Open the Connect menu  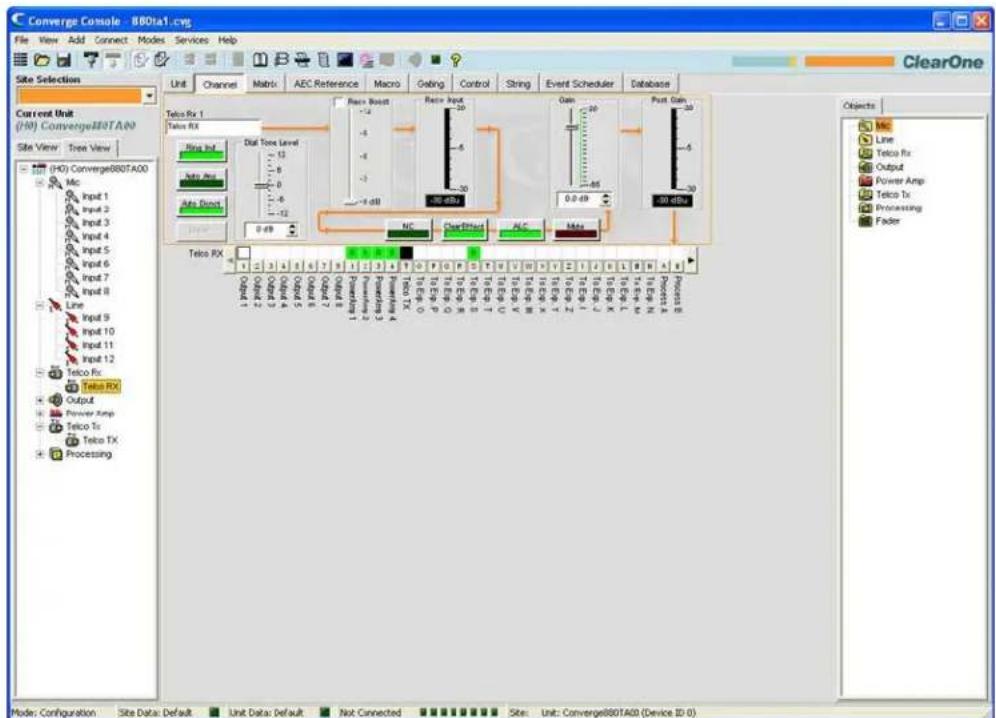pos(111,40)
